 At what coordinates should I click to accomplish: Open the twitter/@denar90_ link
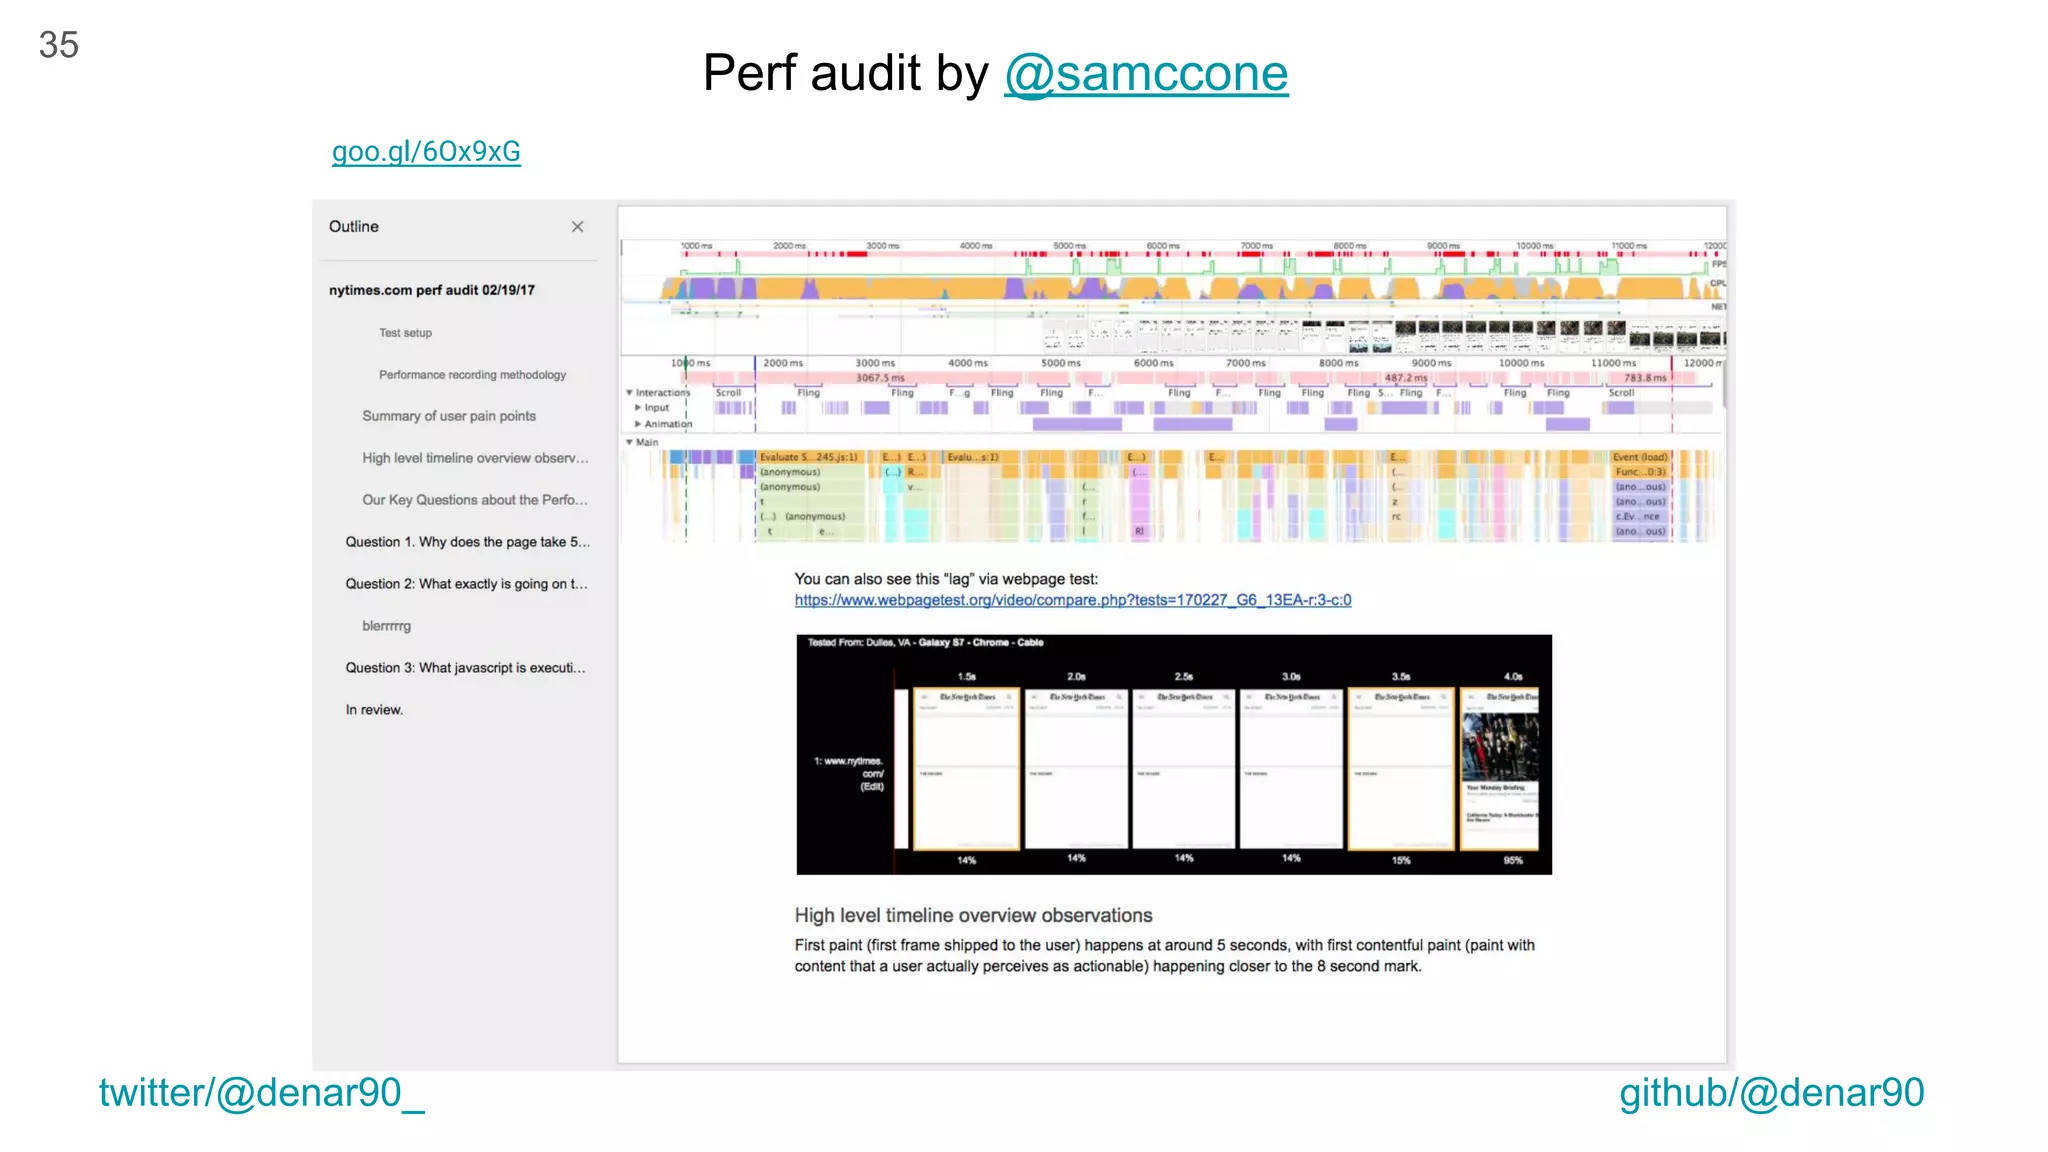coord(262,1093)
